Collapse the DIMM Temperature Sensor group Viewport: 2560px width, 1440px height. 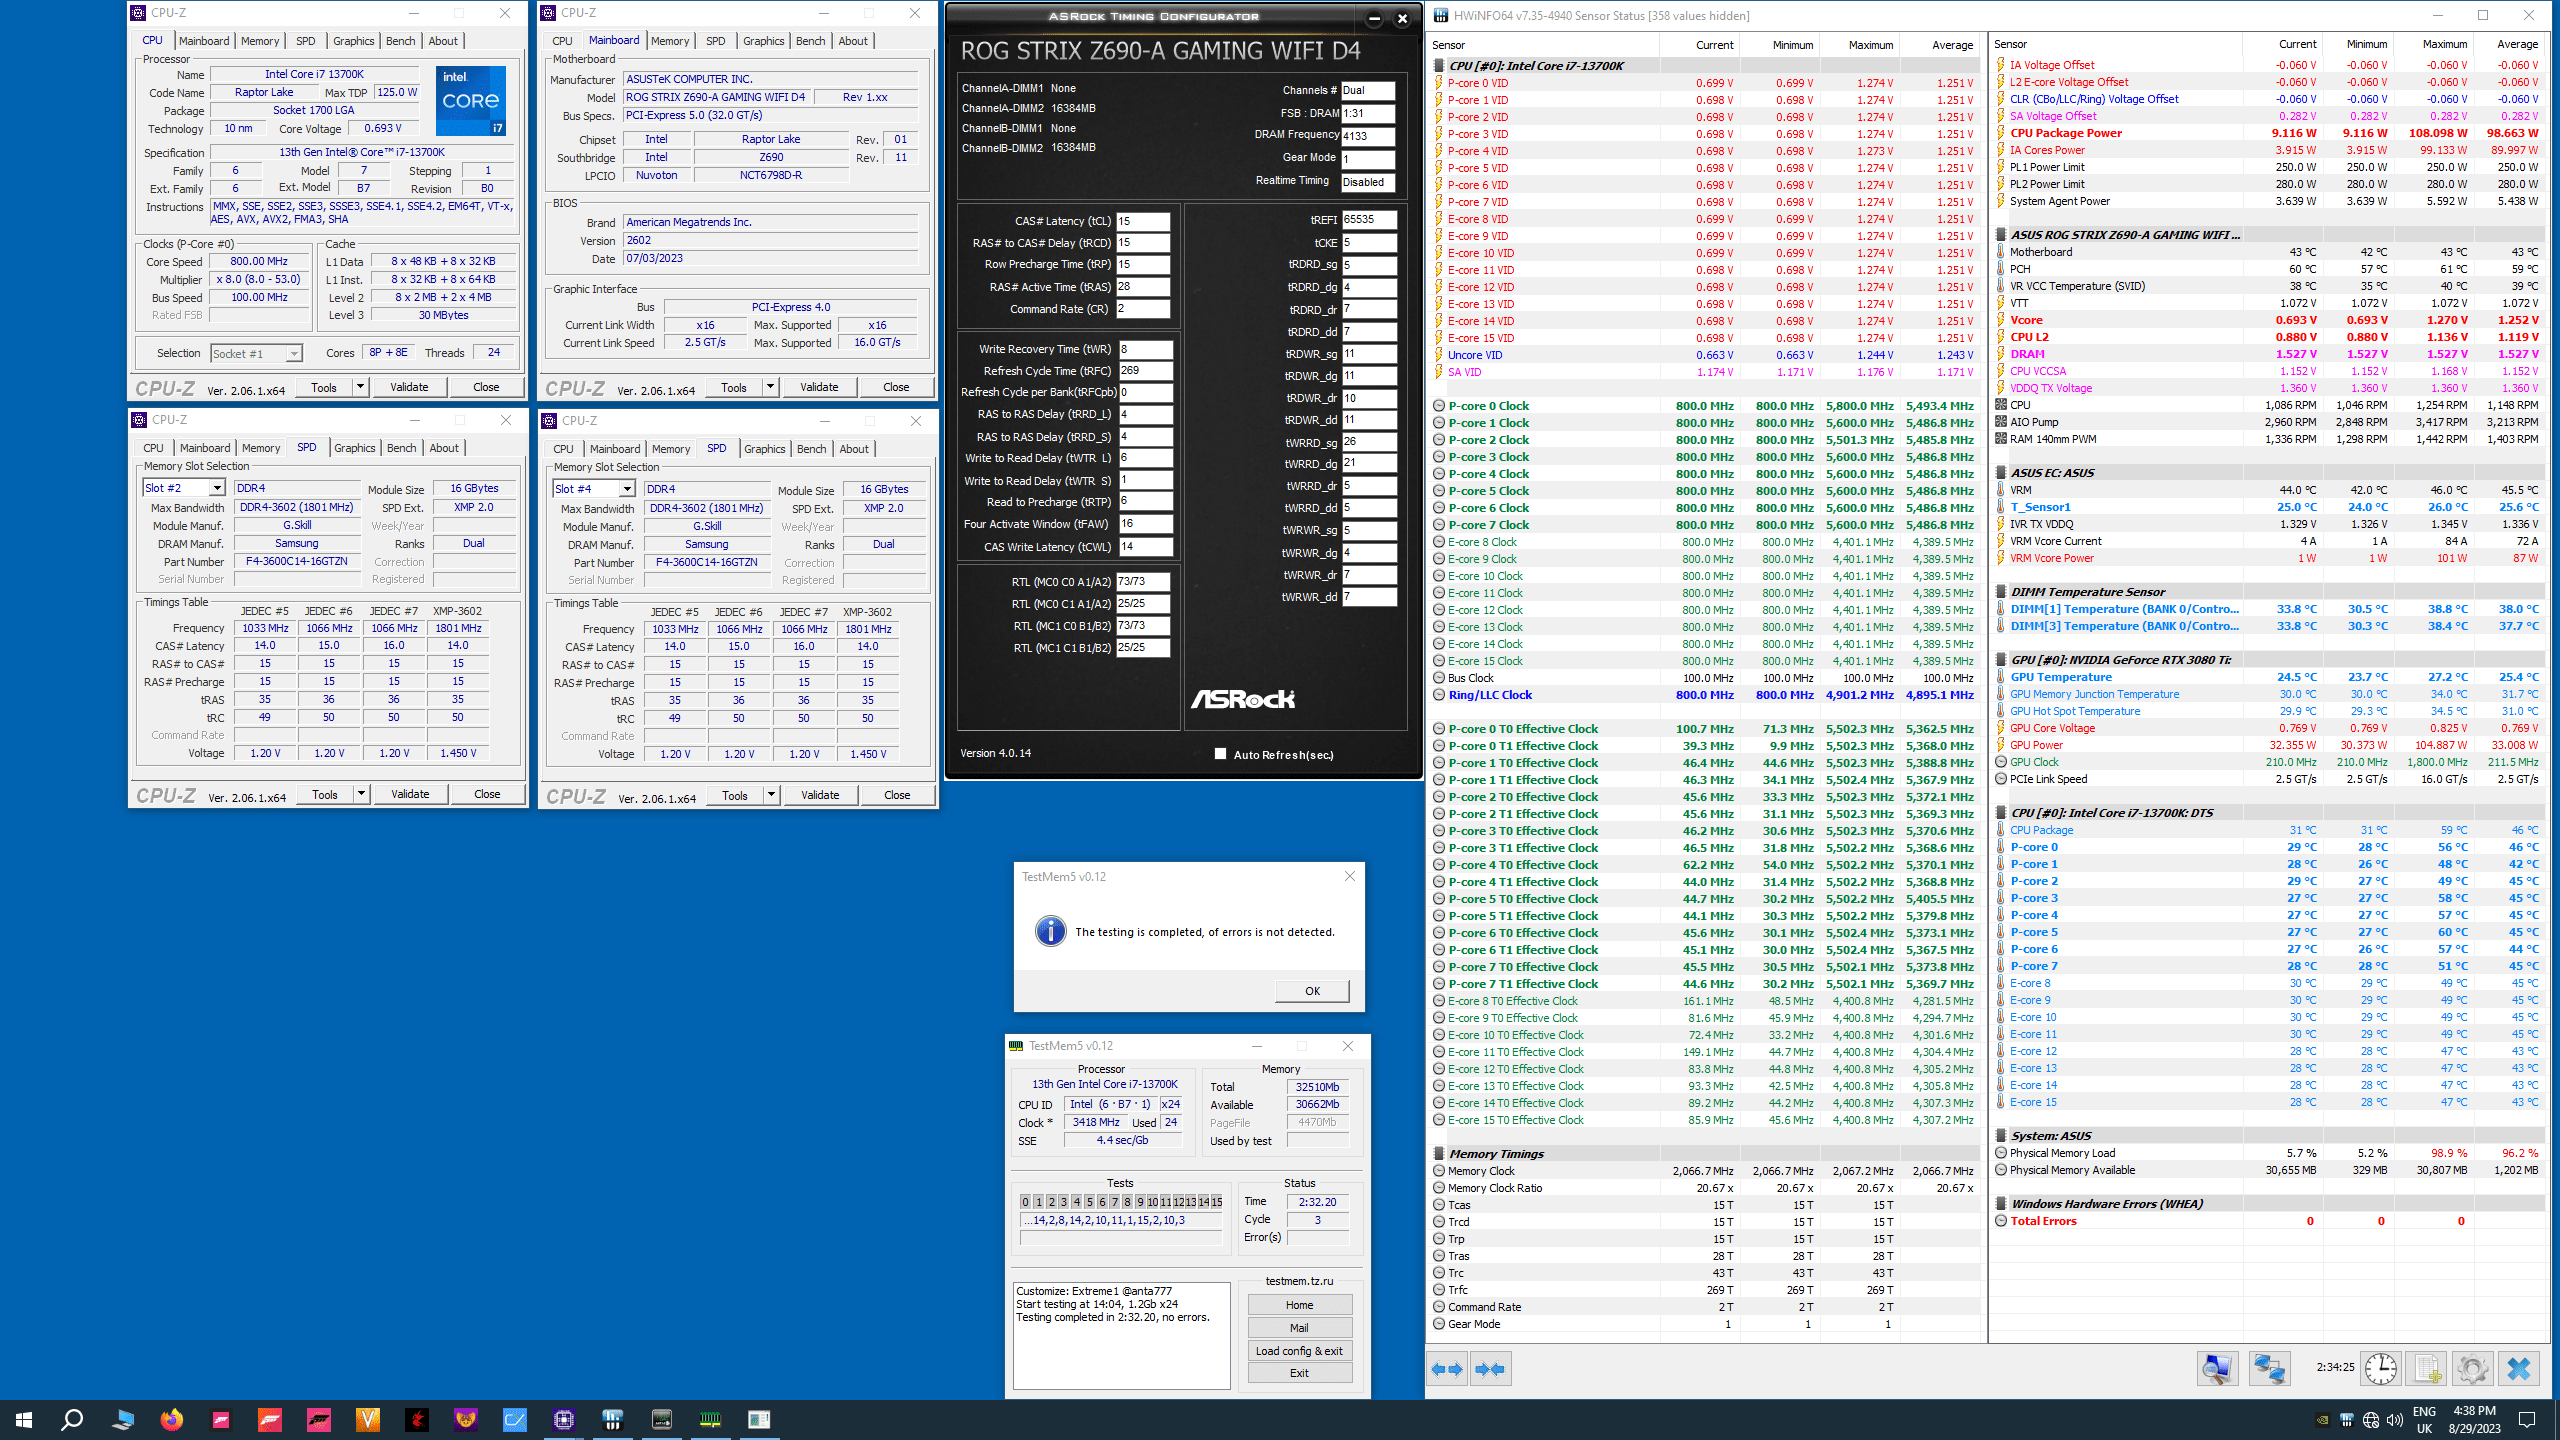[x=2001, y=592]
